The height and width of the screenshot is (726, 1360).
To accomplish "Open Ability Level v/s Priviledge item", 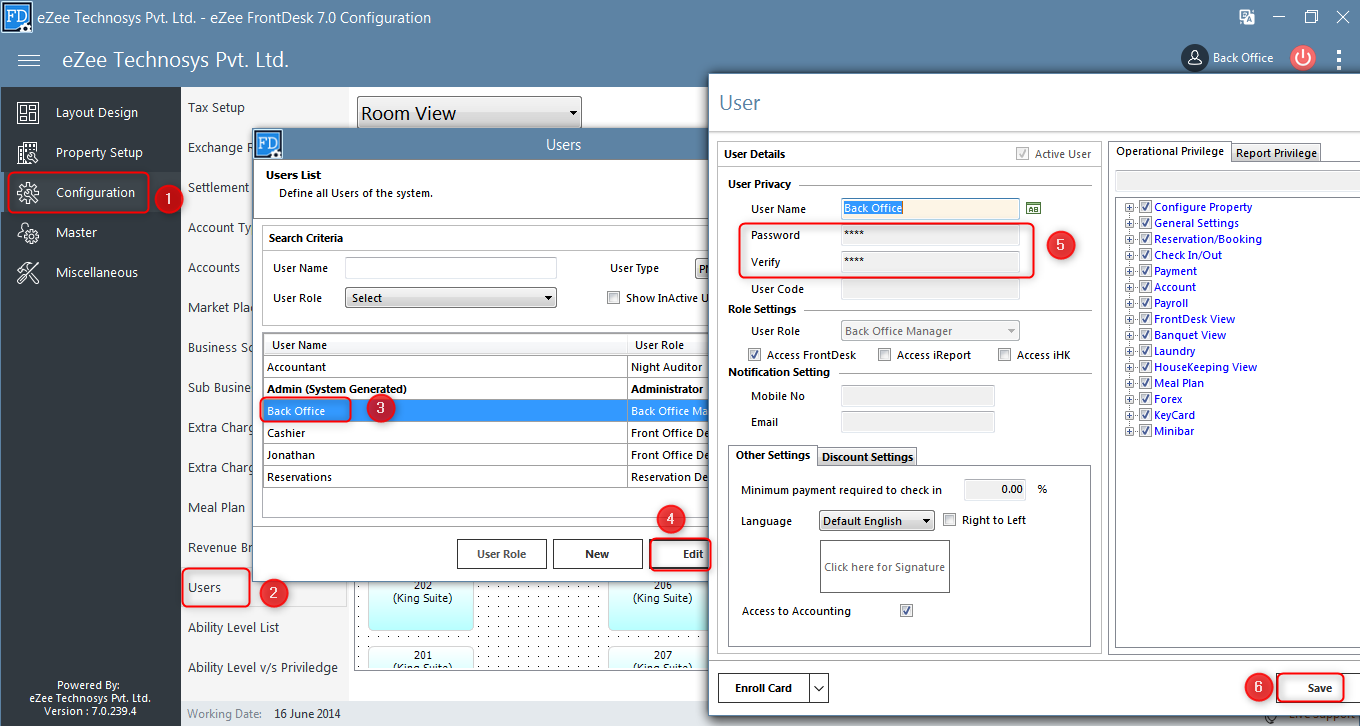I will tap(263, 668).
